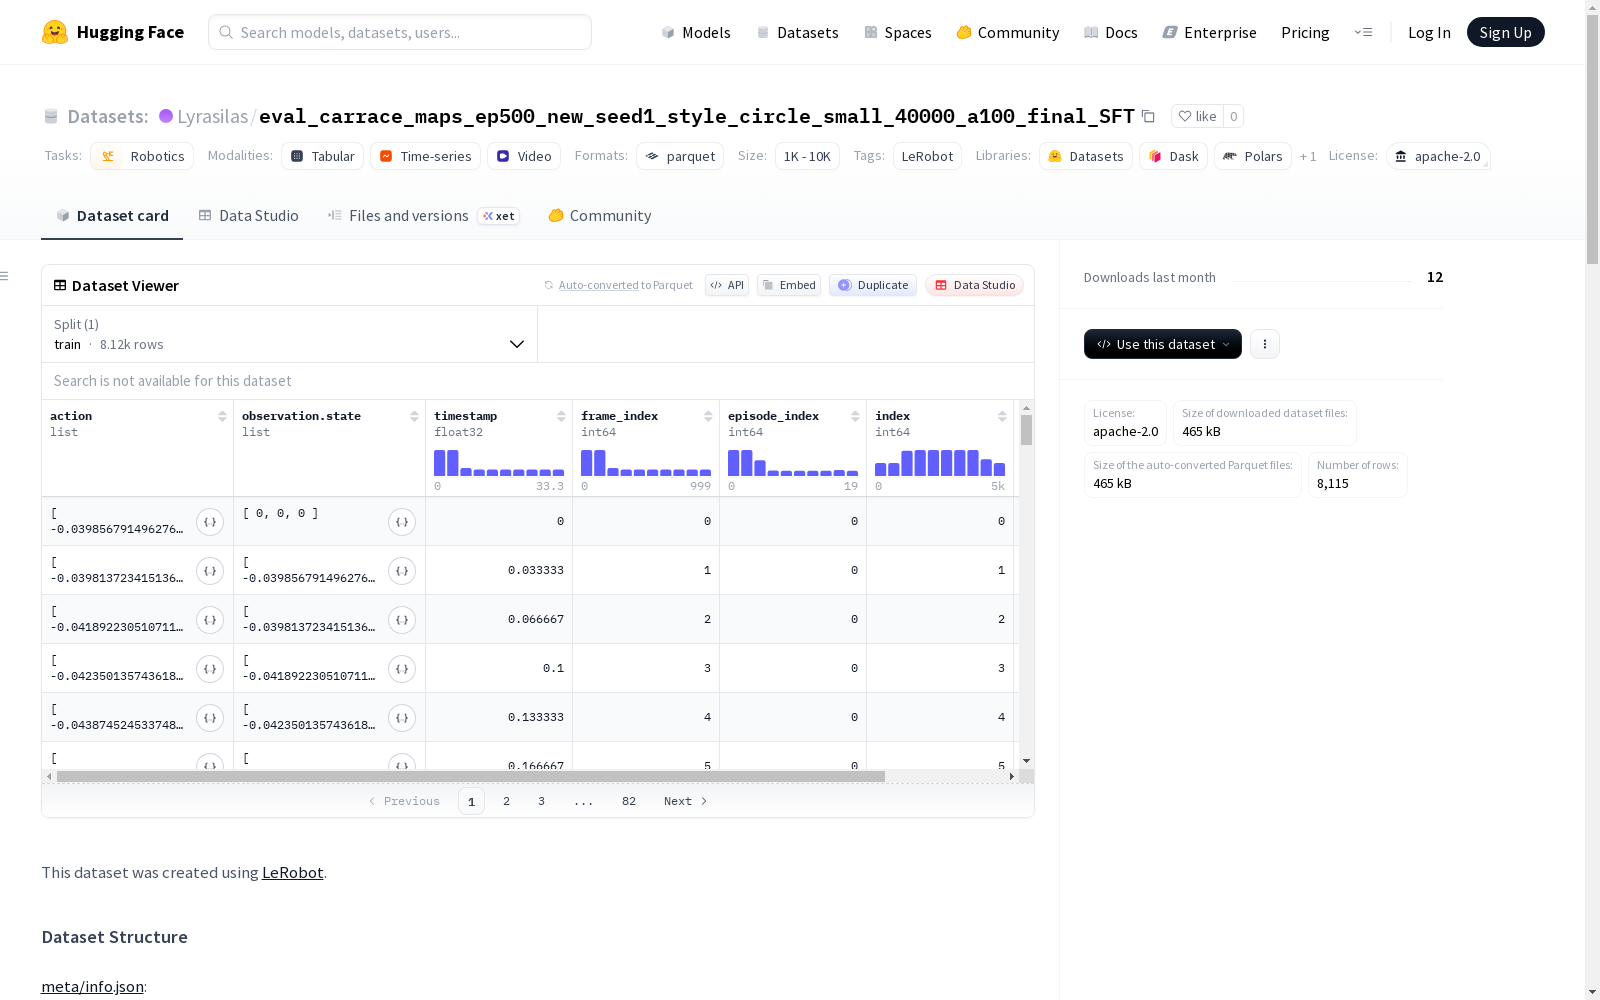Expand action cell starting -0.041892230510711
Viewport: 1600px width, 1000px height.
210,620
